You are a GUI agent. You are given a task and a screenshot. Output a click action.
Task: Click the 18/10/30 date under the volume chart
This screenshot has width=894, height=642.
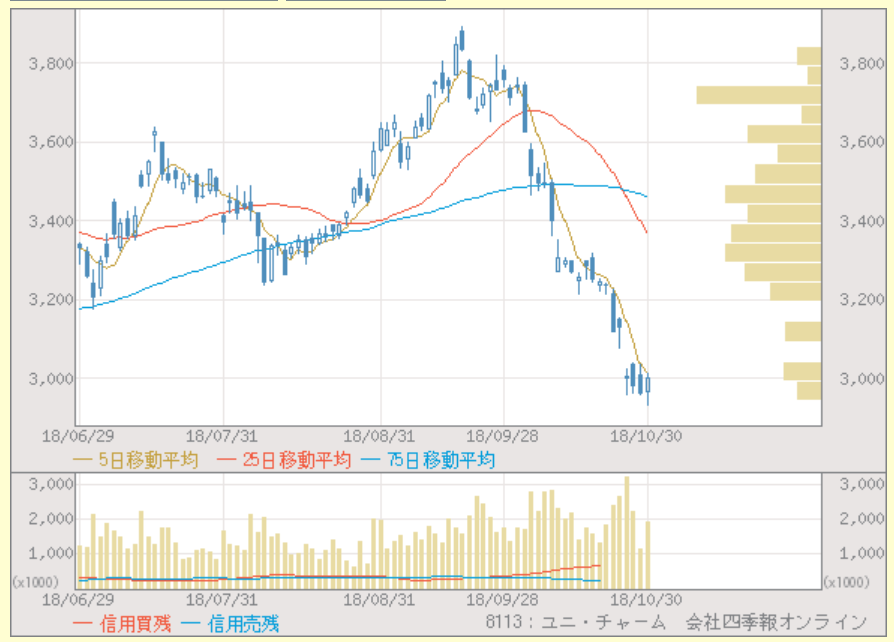(x=645, y=599)
